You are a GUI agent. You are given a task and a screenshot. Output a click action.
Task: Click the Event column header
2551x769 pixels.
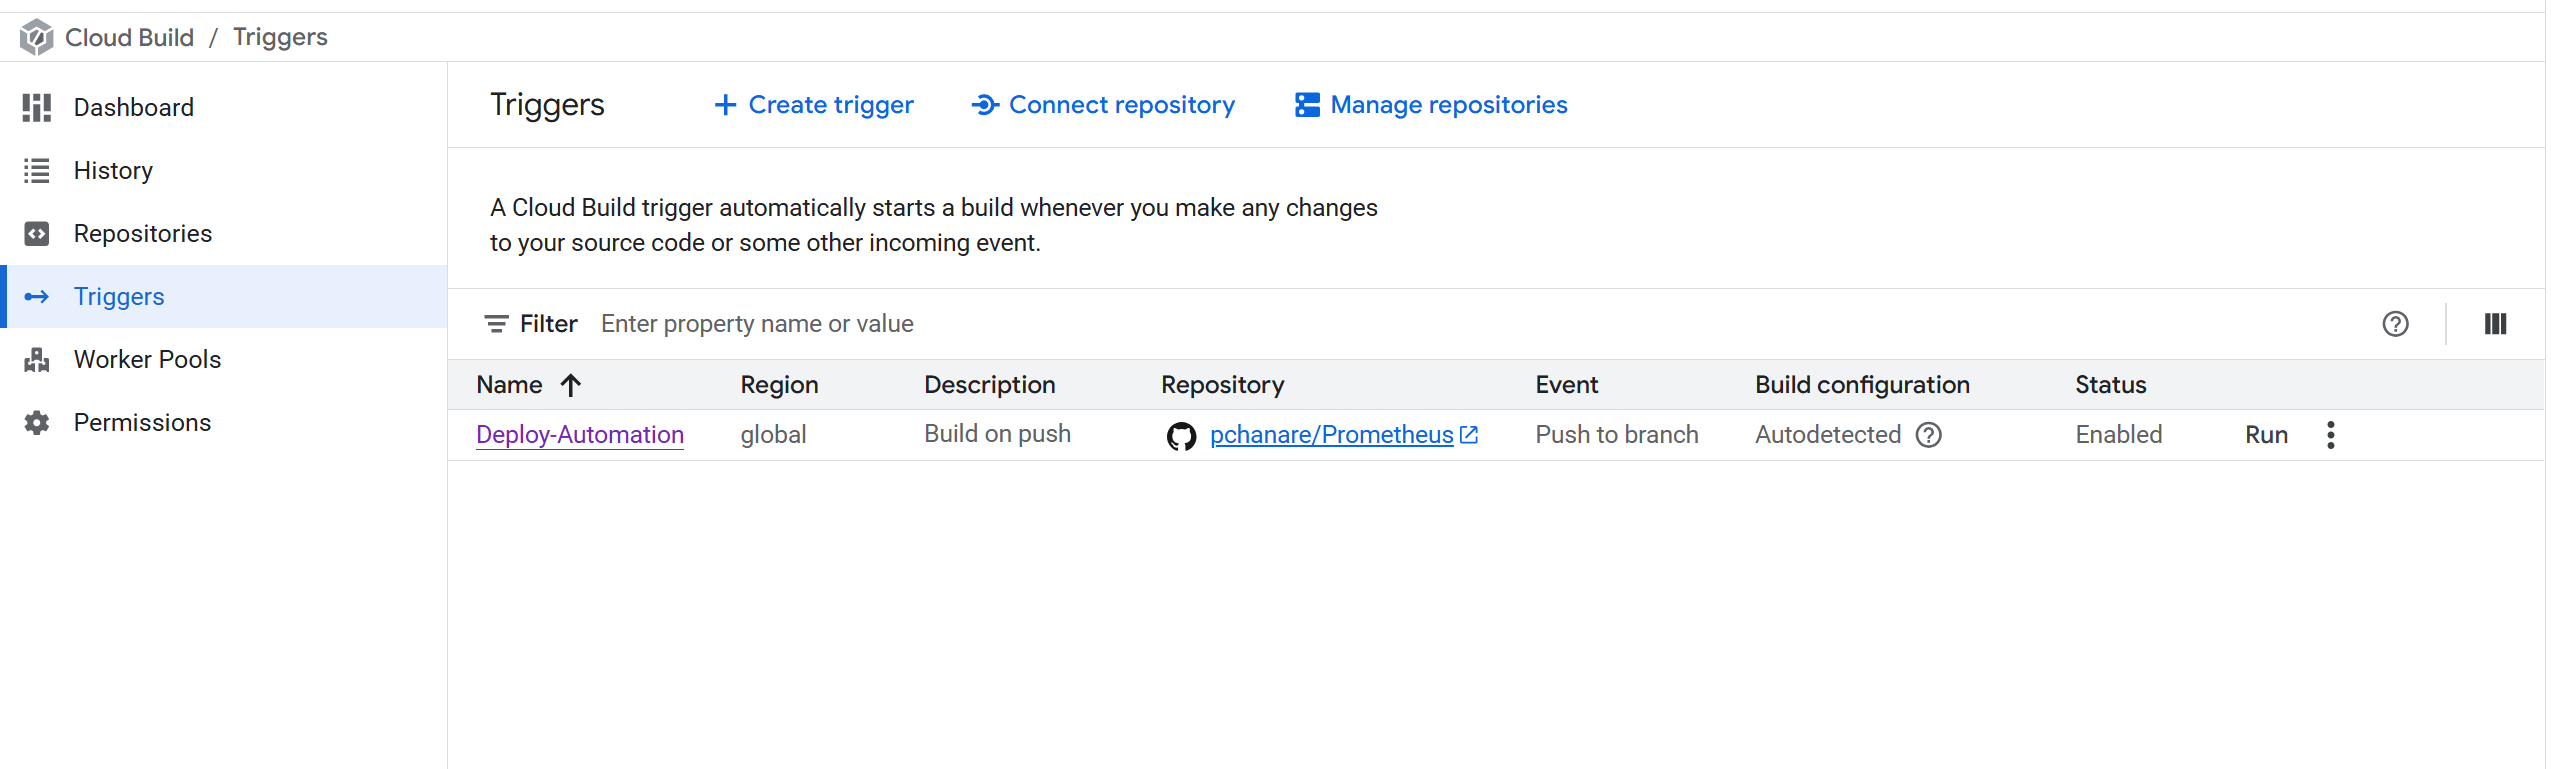[x=1566, y=385]
